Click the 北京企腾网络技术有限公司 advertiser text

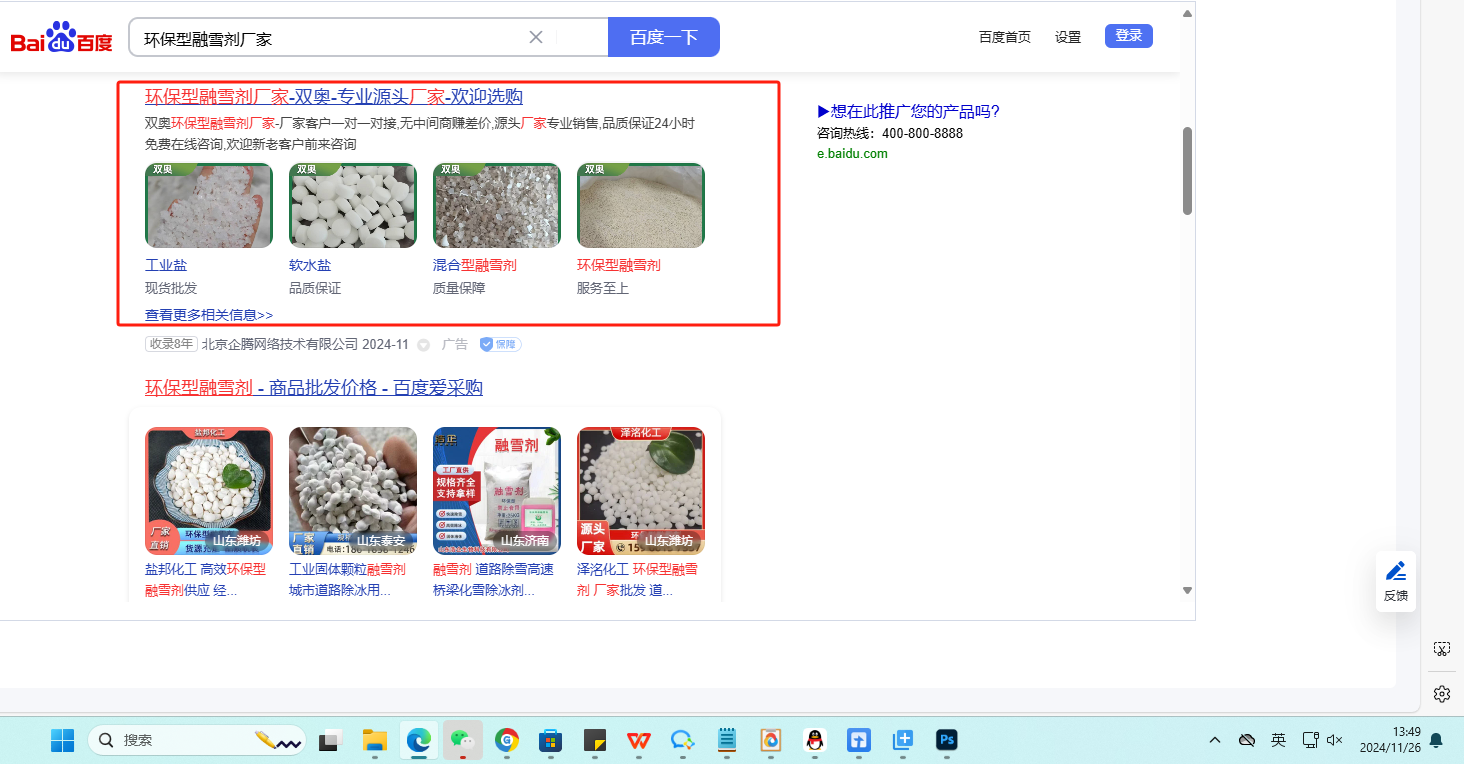tap(280, 344)
